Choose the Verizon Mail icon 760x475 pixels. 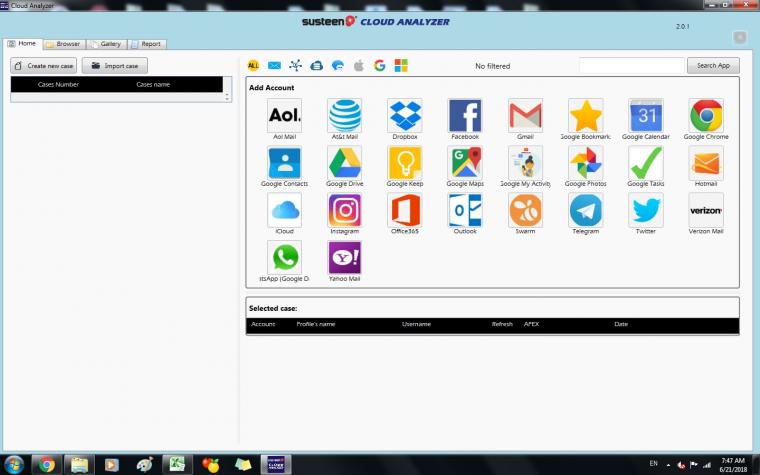[706, 210]
